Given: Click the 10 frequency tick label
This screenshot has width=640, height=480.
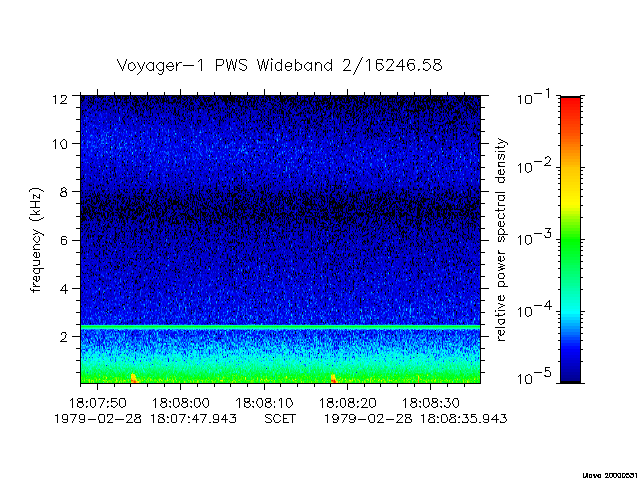Looking at the screenshot, I should [x=60, y=144].
